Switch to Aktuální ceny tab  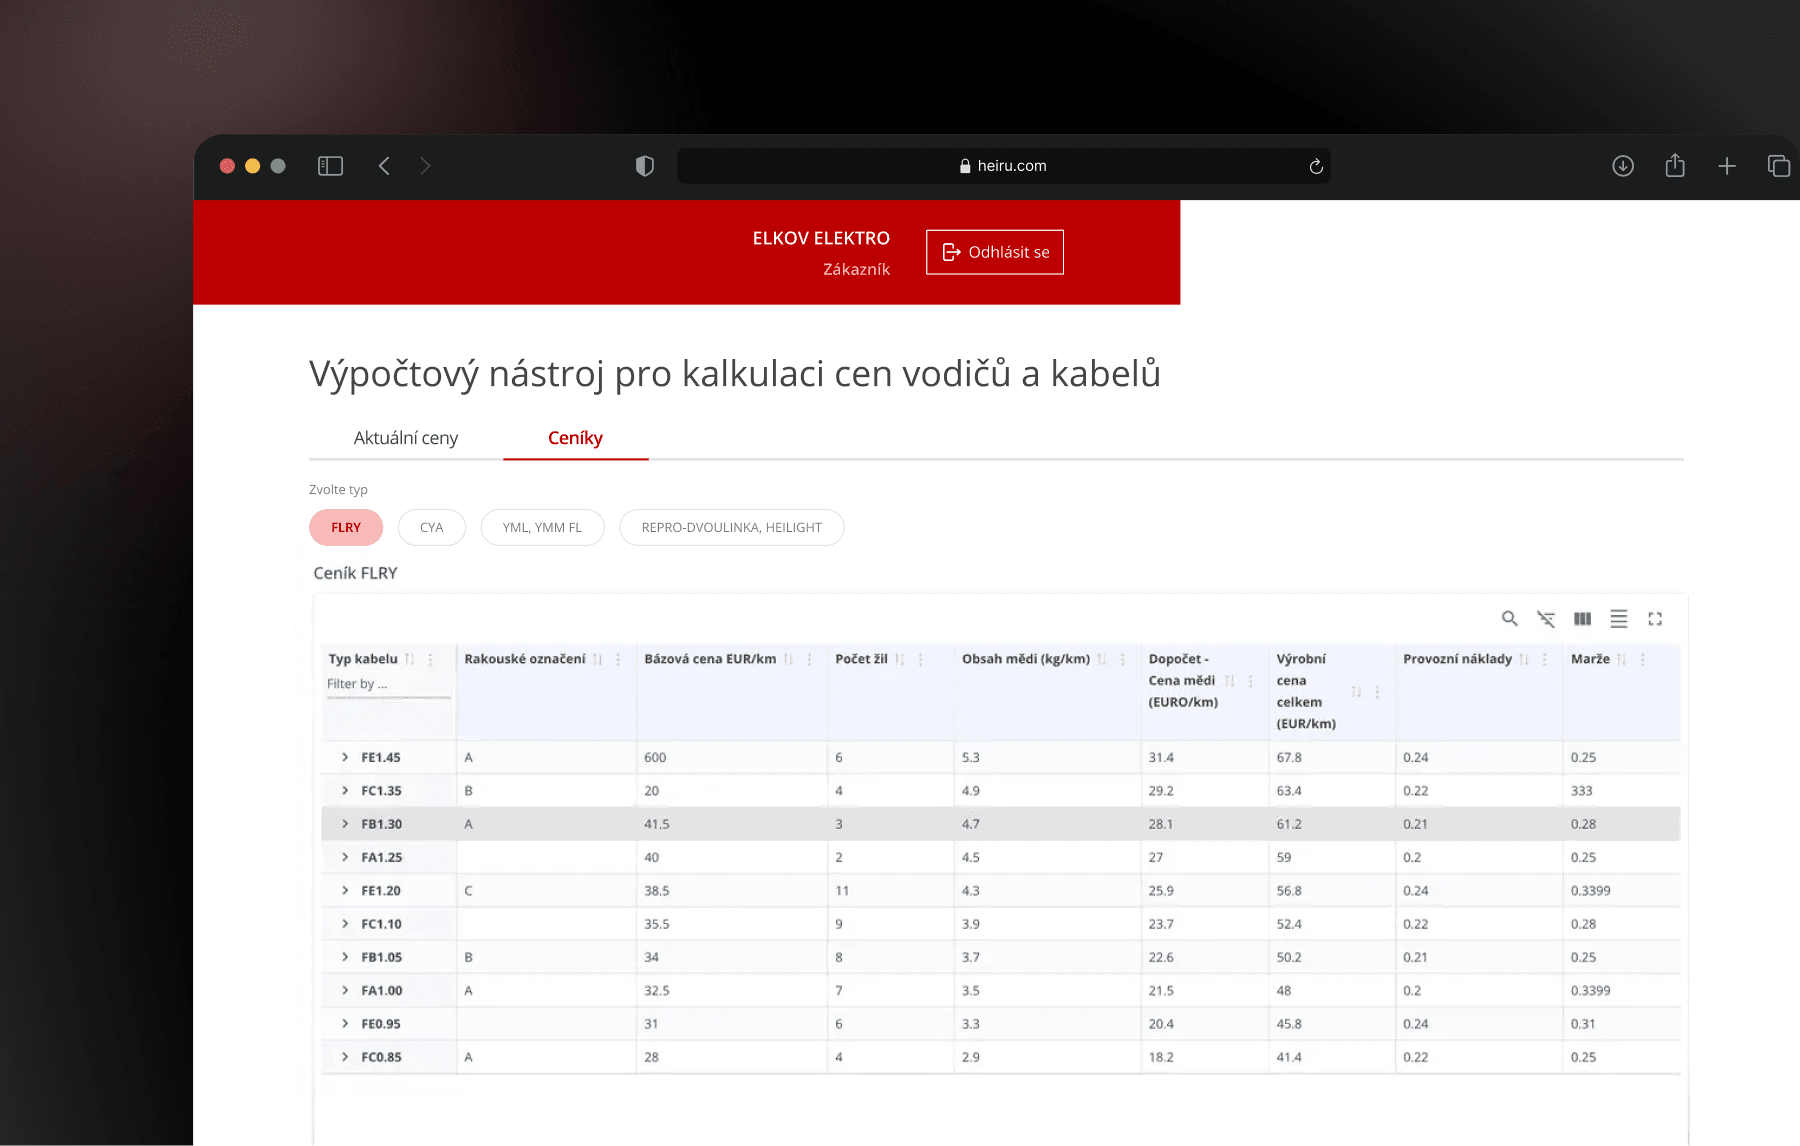pos(405,438)
